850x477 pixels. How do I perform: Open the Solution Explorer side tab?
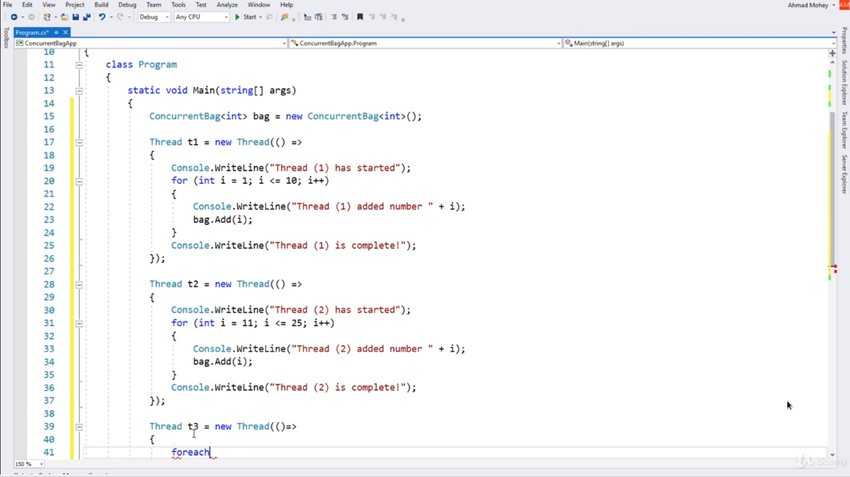[844, 82]
